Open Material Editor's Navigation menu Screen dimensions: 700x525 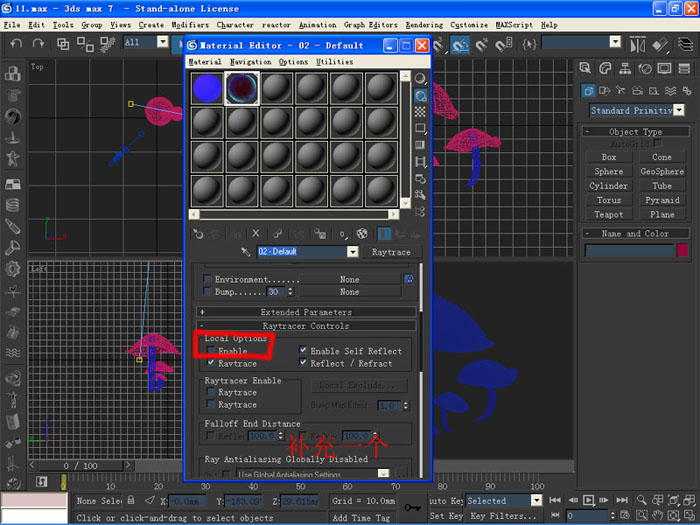coord(250,62)
